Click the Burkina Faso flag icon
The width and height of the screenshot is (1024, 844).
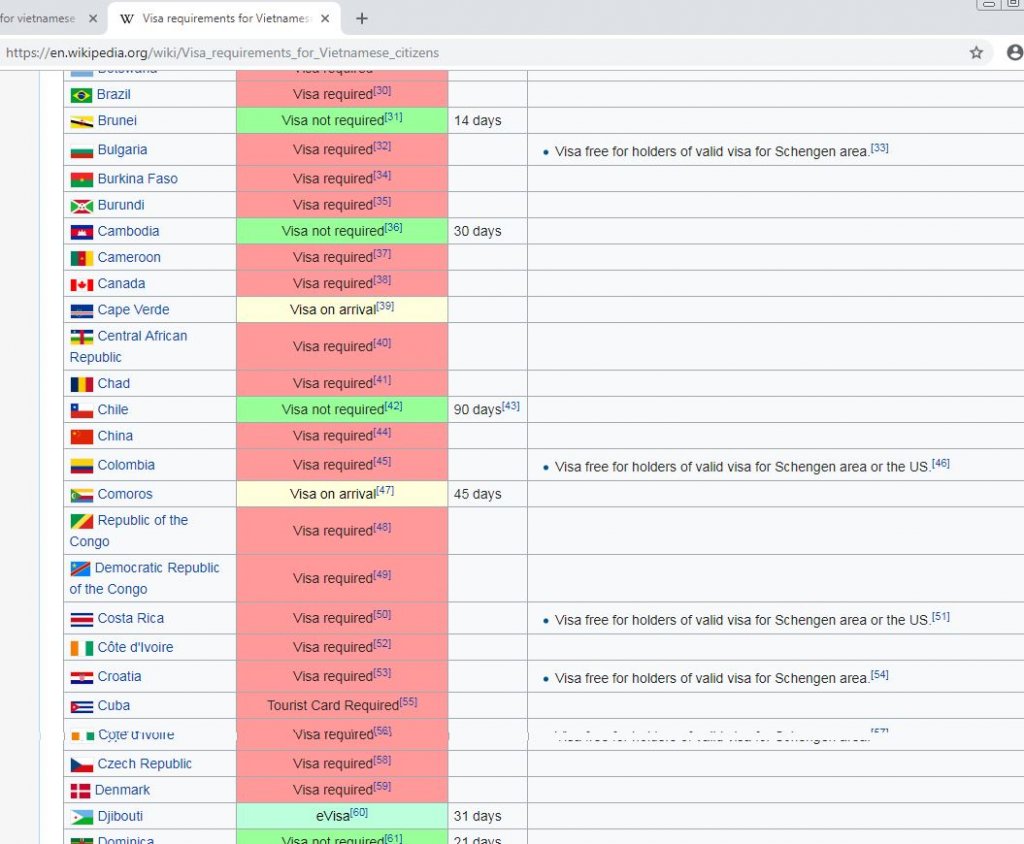(x=82, y=180)
